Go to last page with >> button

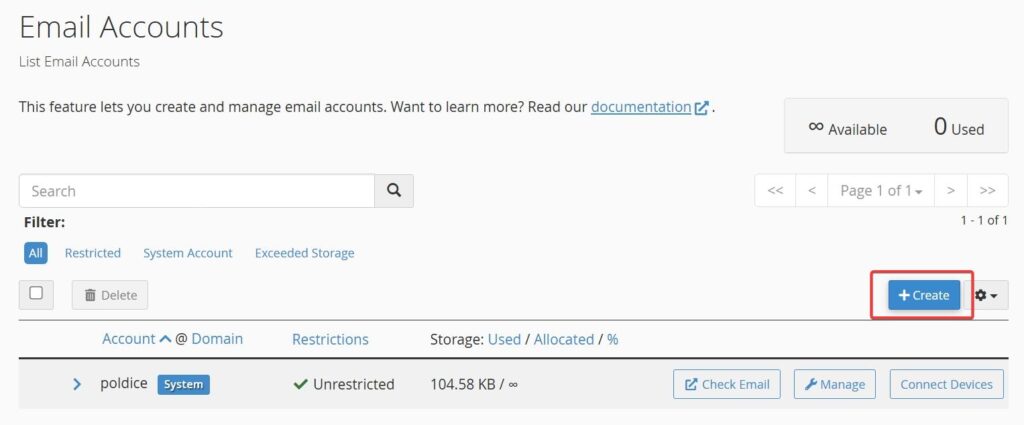tap(987, 190)
